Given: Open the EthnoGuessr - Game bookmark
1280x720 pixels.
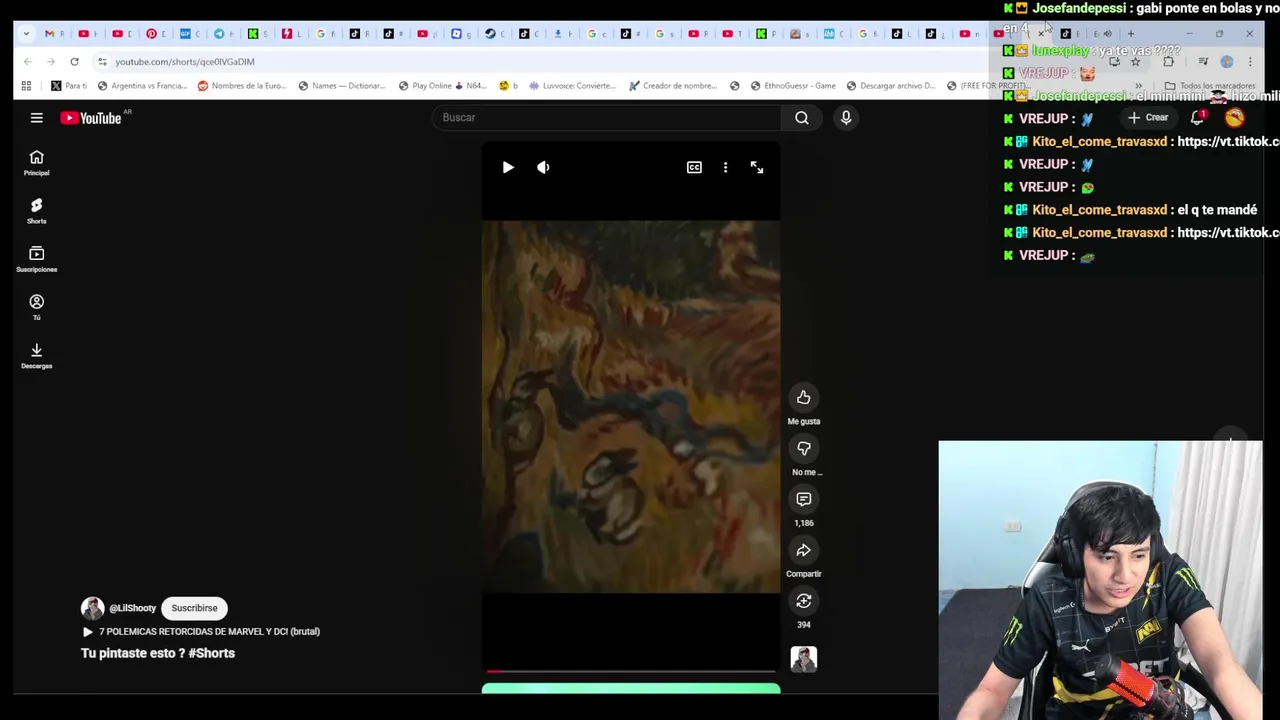Looking at the screenshot, I should tap(792, 86).
